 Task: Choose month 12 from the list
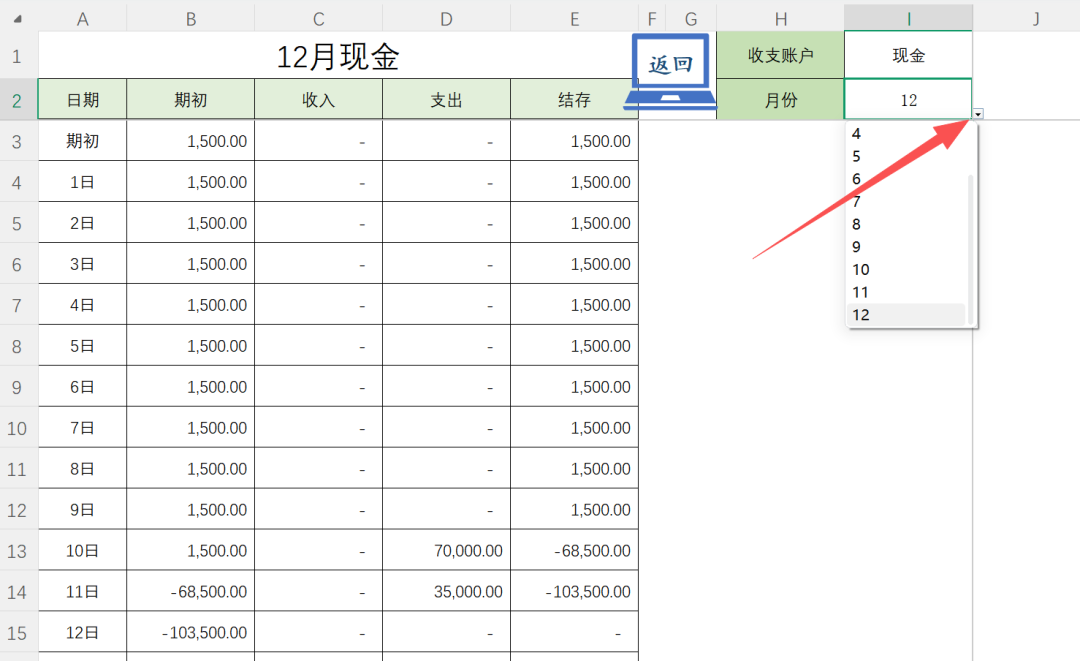[x=861, y=315]
